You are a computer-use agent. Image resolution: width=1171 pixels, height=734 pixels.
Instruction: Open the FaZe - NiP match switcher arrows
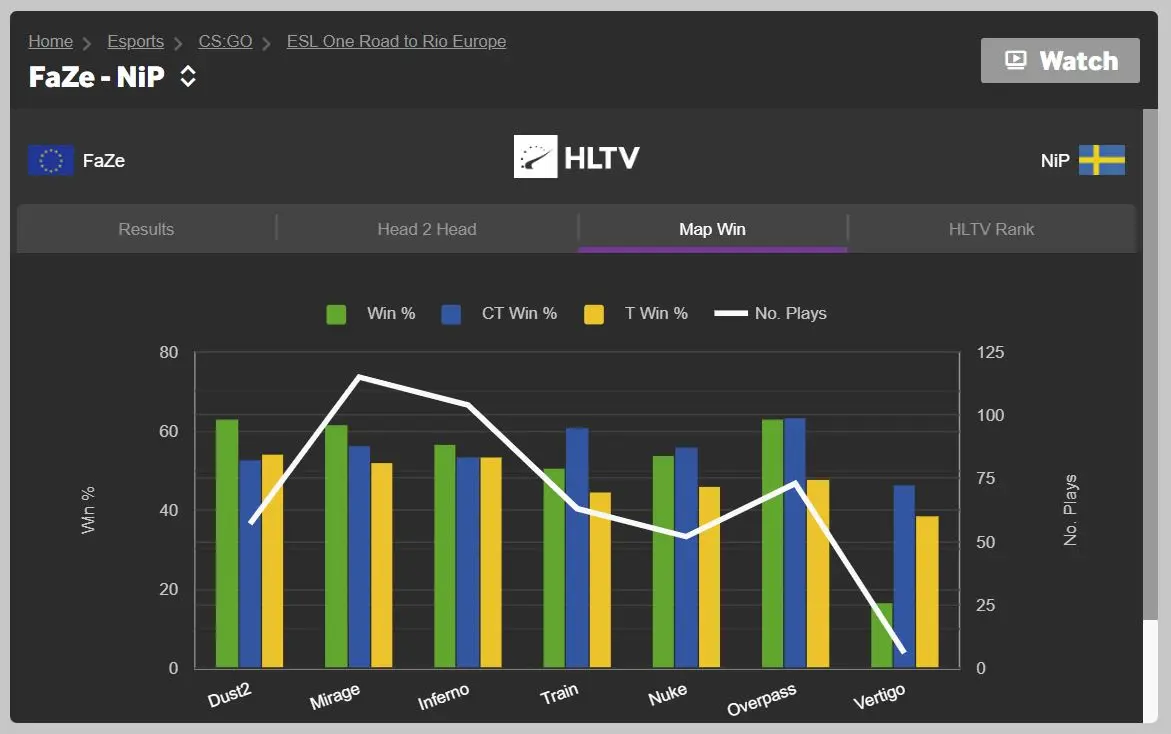click(x=188, y=76)
